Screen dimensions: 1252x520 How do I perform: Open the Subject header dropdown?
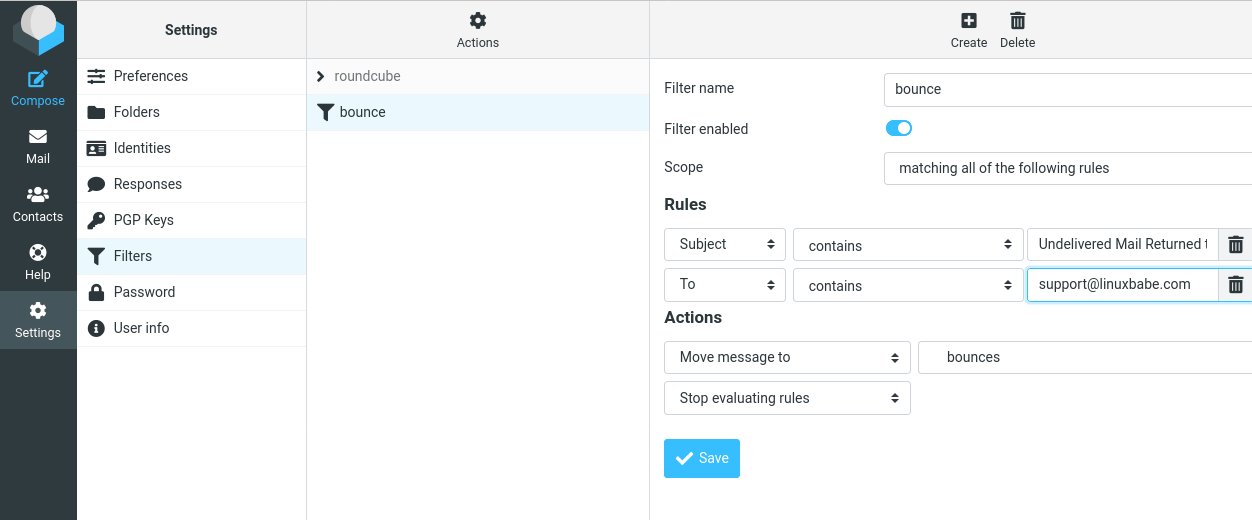(725, 244)
